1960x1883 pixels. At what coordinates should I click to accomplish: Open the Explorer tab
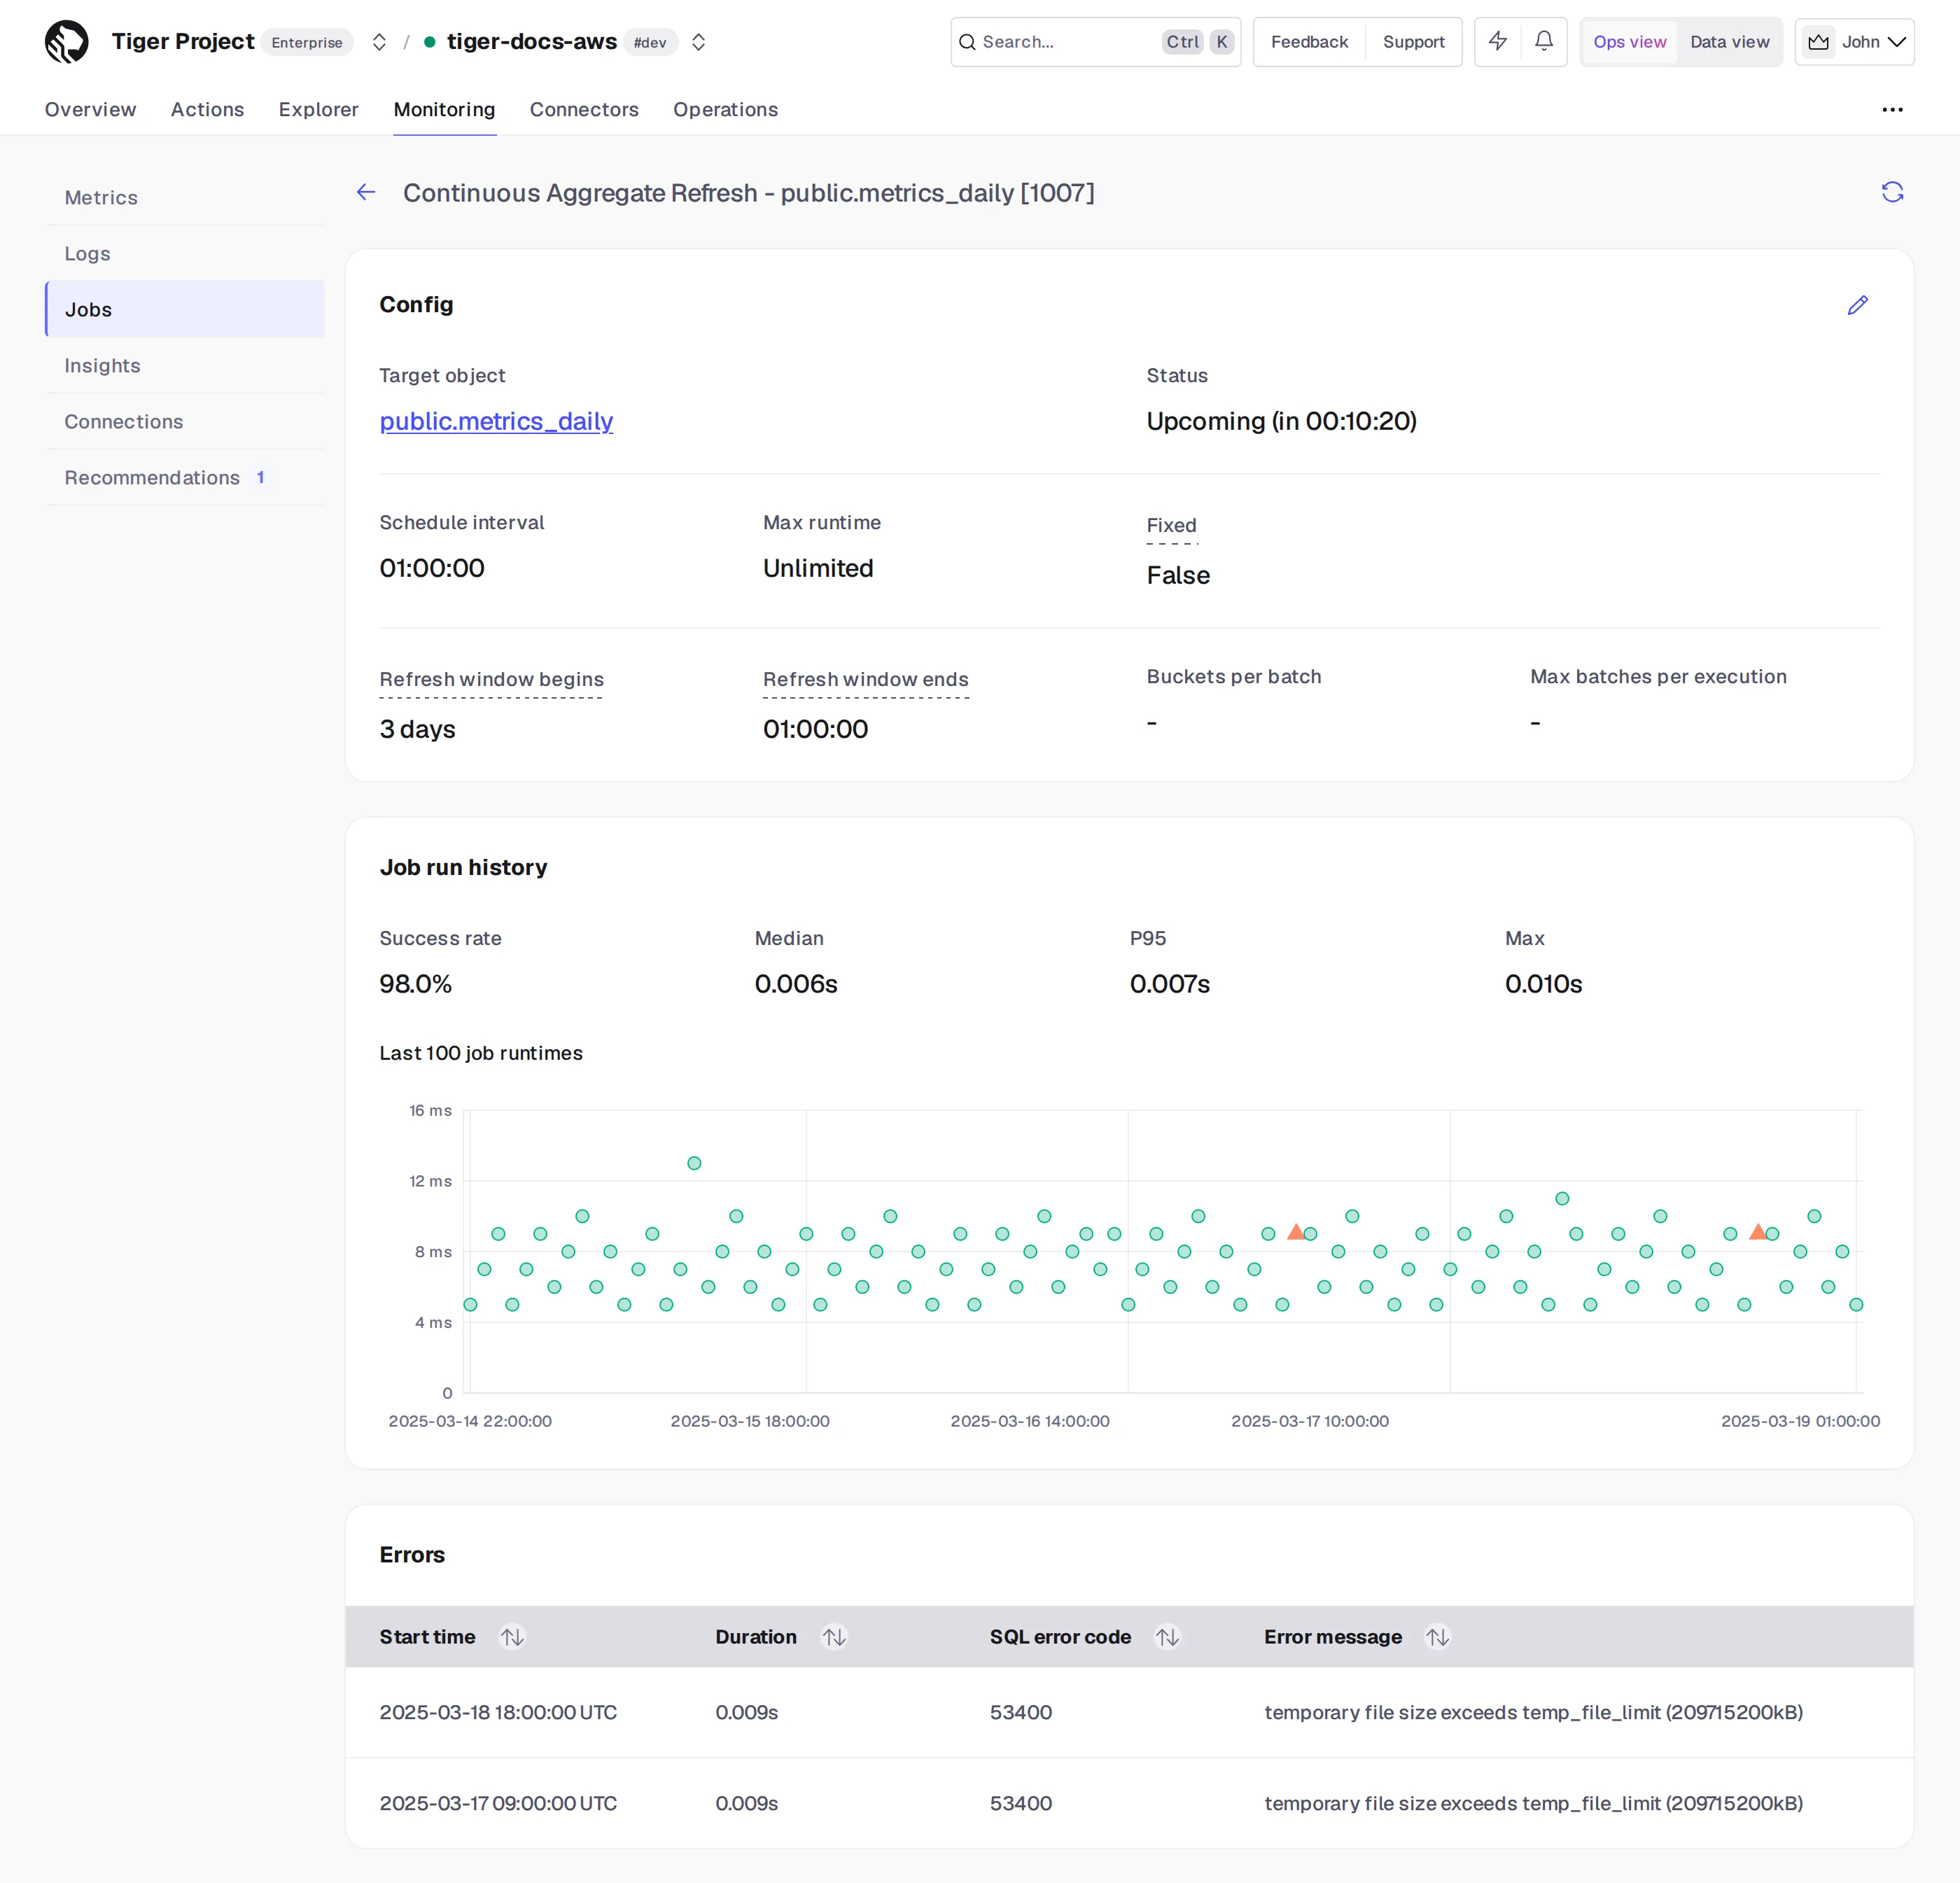click(x=318, y=109)
